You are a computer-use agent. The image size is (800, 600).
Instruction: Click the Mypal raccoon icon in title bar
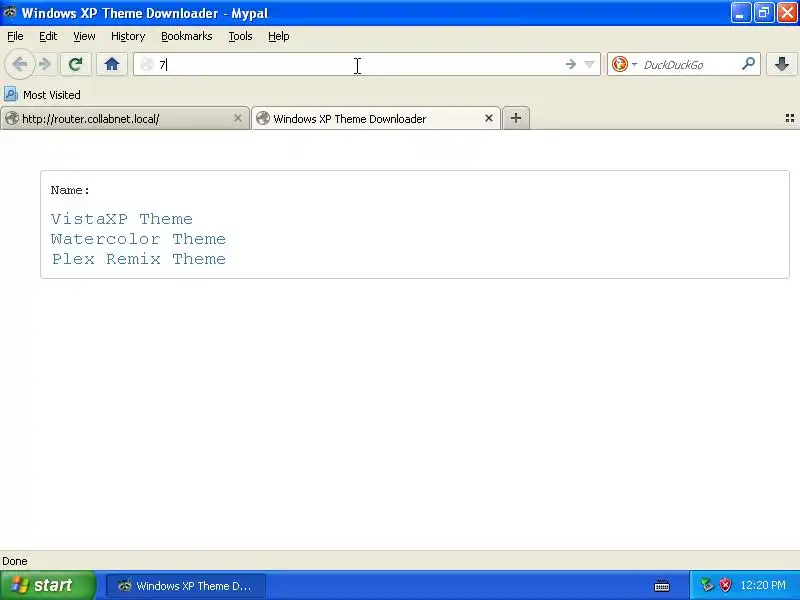point(10,12)
